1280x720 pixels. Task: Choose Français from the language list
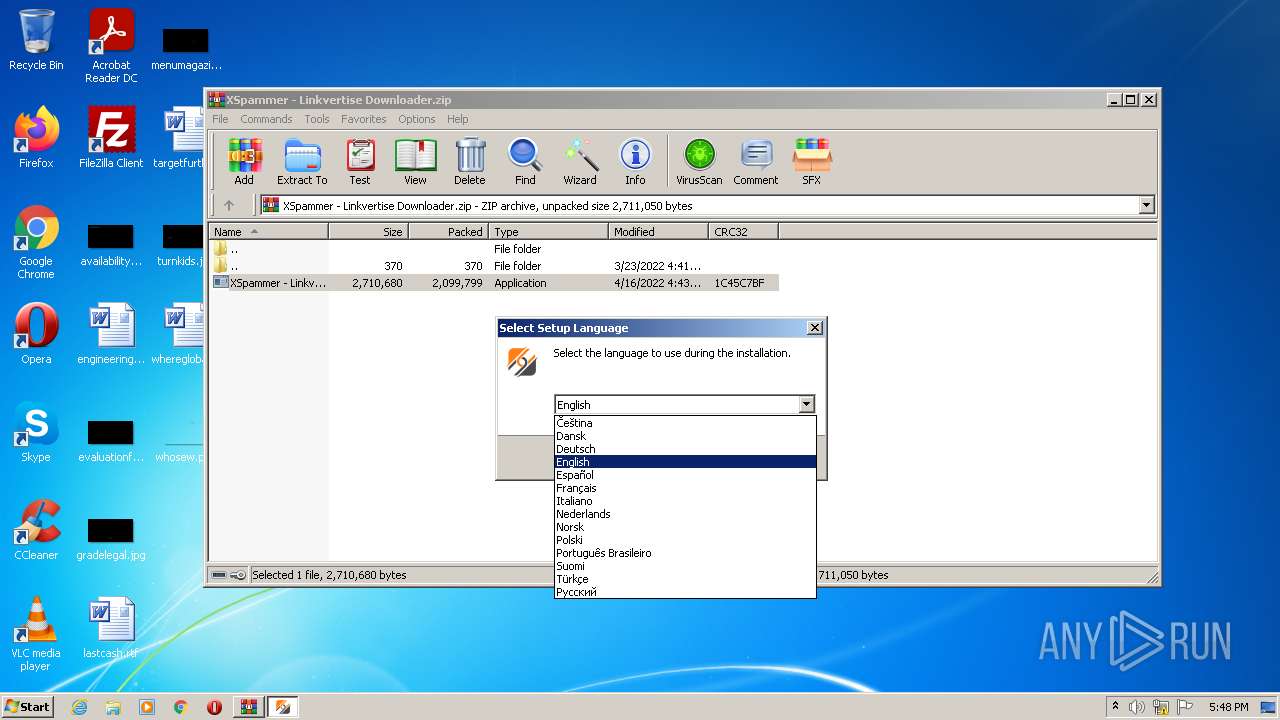point(685,488)
